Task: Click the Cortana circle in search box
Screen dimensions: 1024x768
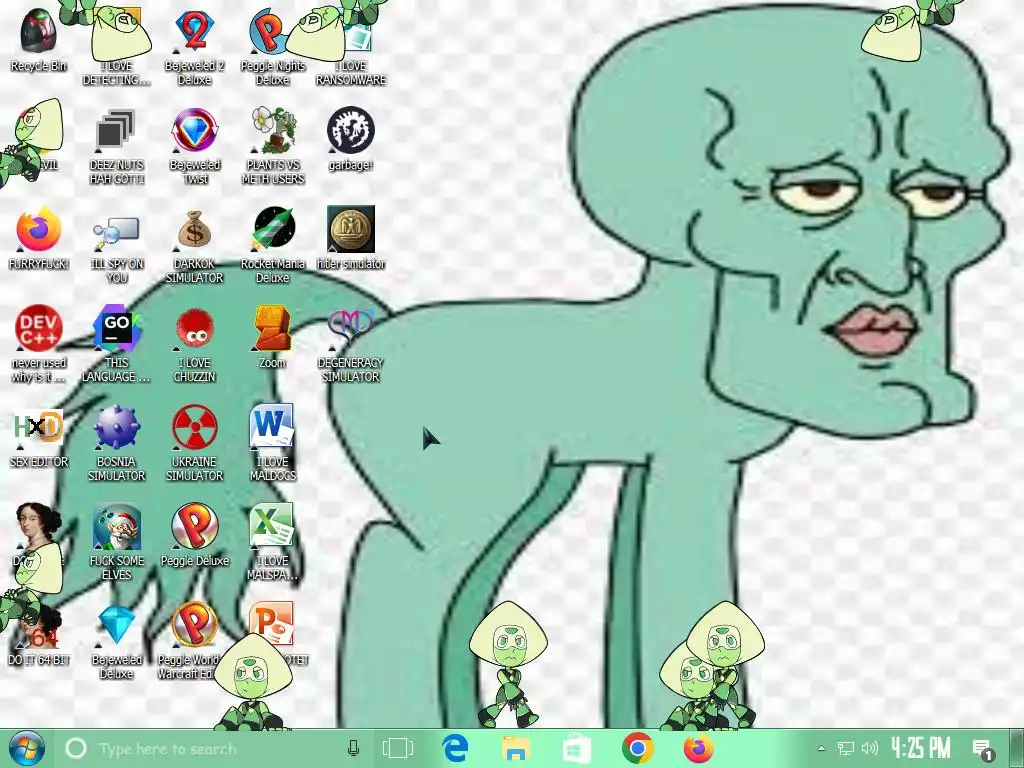Action: pyautogui.click(x=76, y=748)
